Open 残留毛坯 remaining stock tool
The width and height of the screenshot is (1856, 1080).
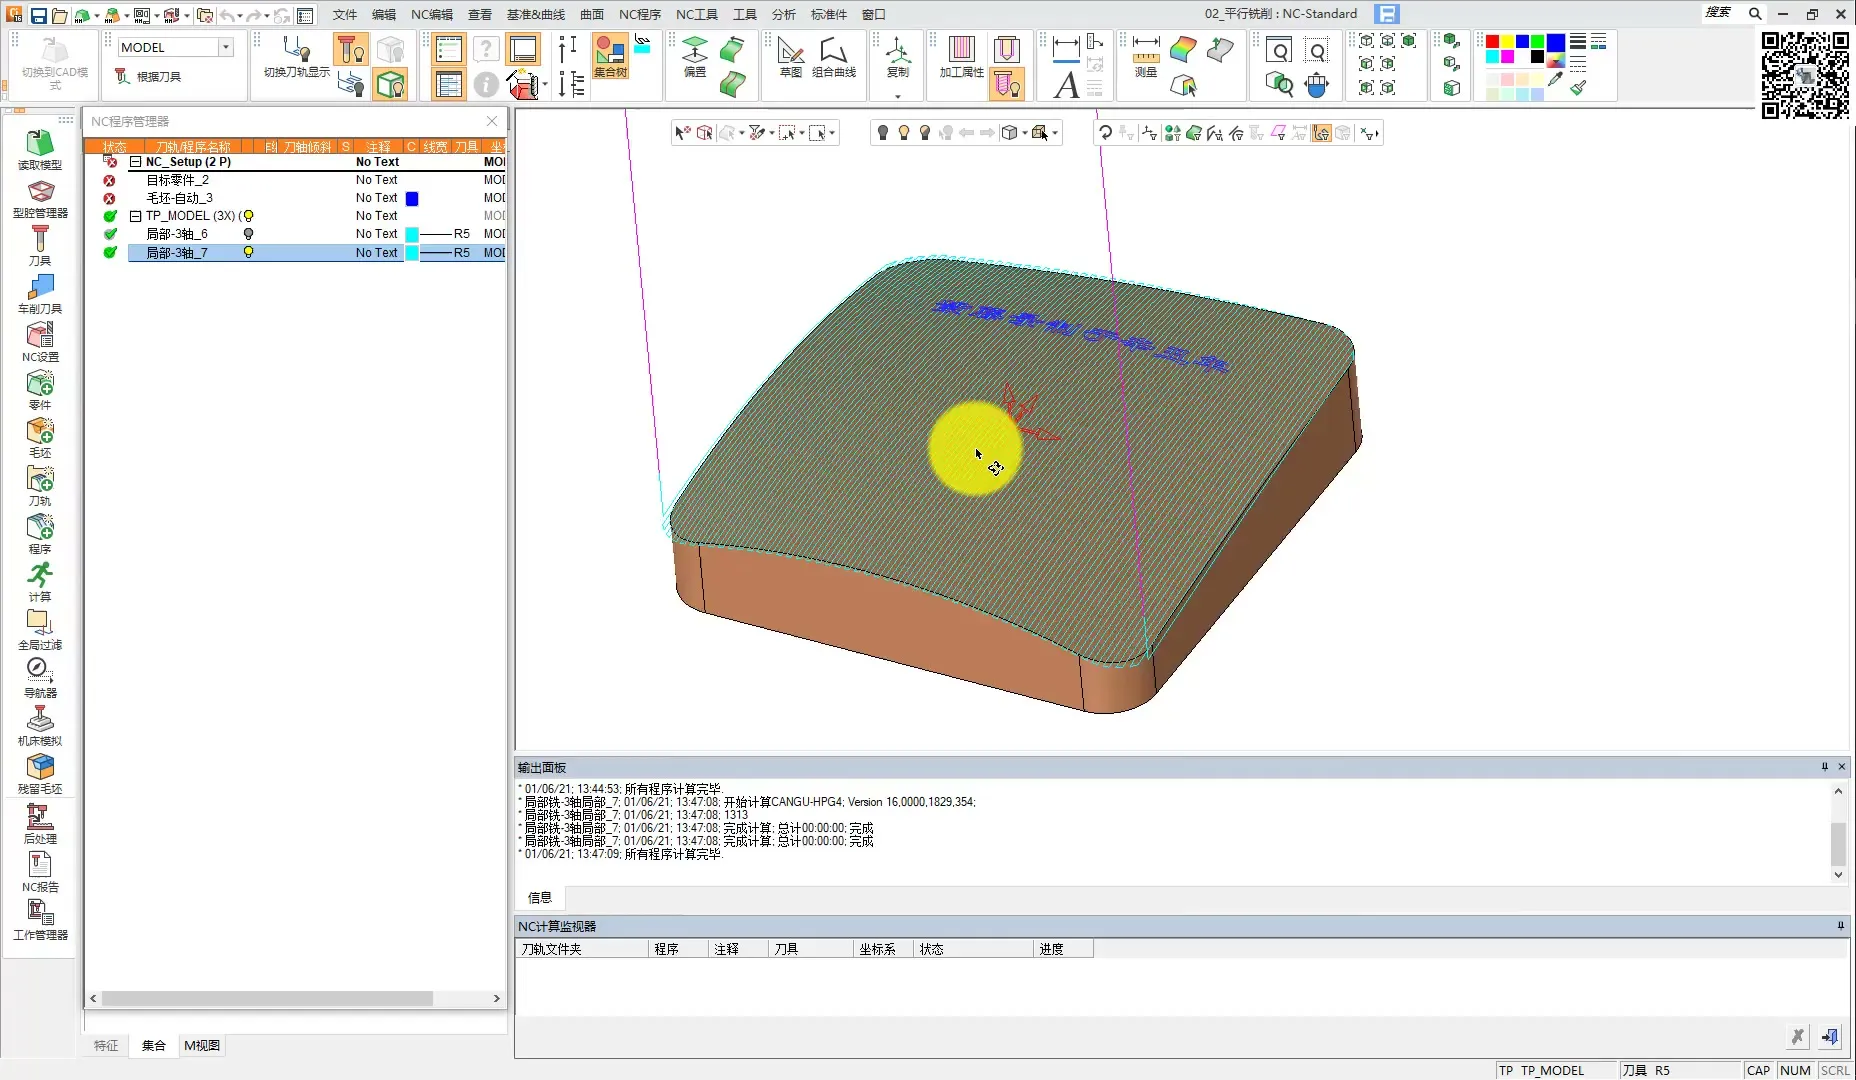coord(40,771)
